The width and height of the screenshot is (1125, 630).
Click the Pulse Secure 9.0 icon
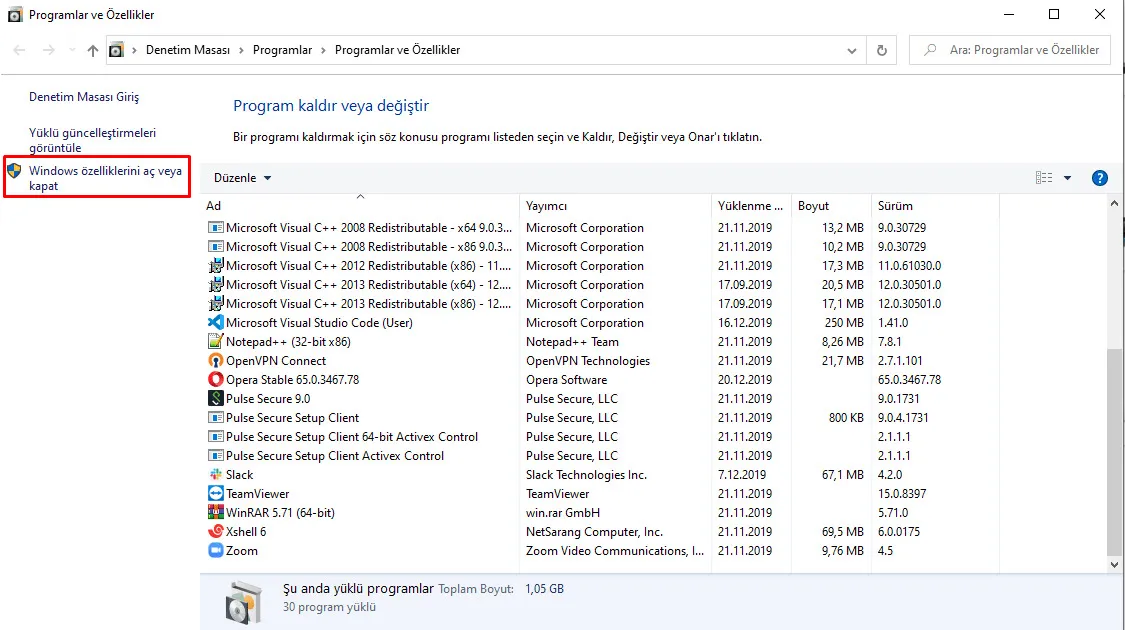pyautogui.click(x=215, y=399)
